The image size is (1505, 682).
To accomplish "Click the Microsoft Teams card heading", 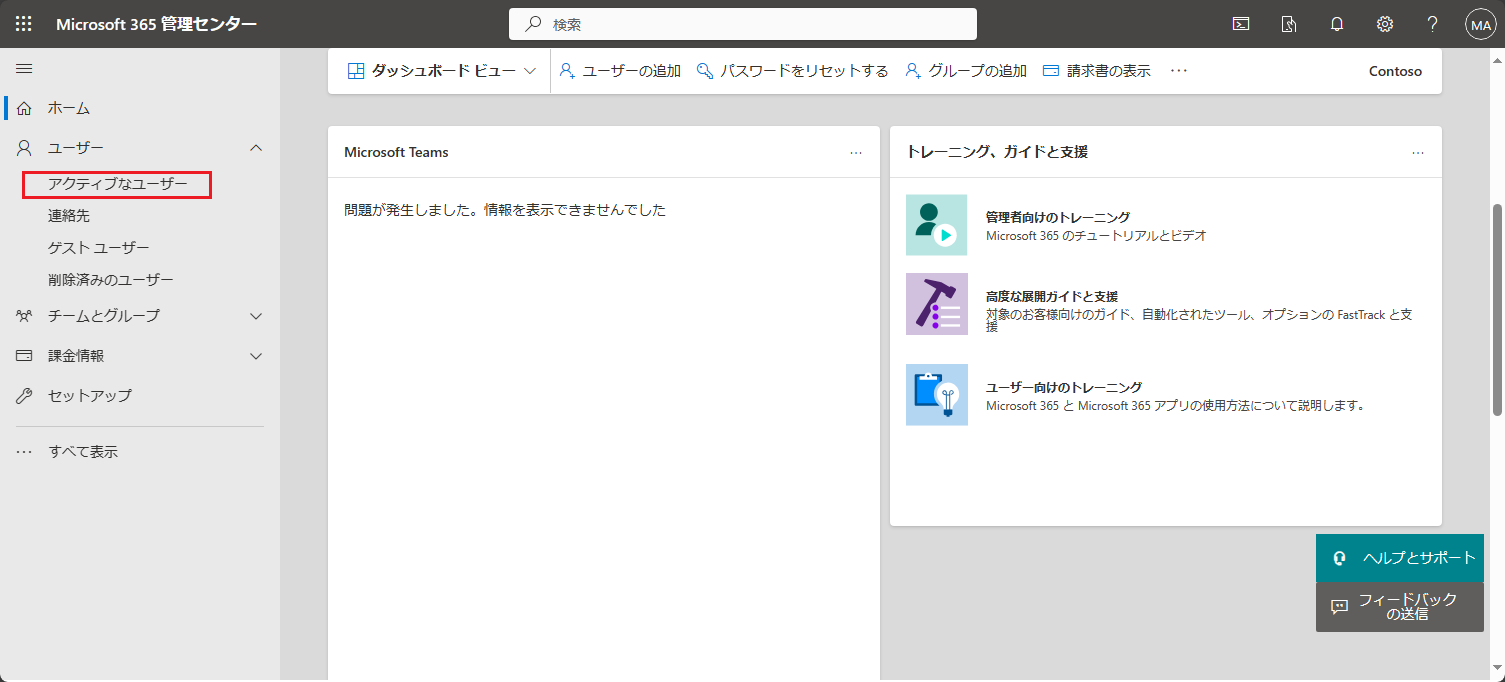I will coord(396,152).
